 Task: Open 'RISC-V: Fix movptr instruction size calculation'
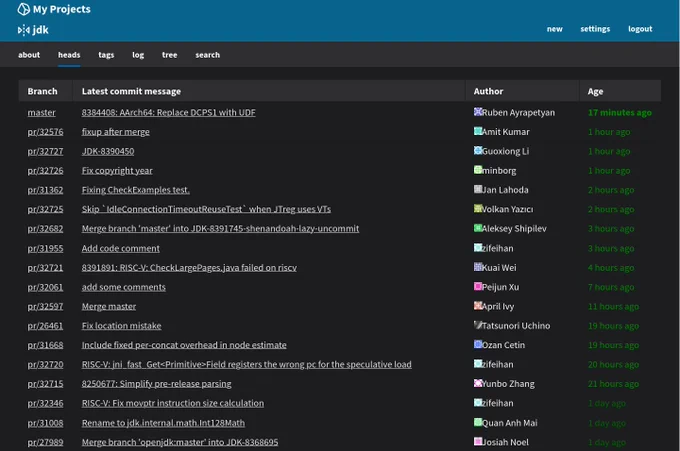pos(173,403)
